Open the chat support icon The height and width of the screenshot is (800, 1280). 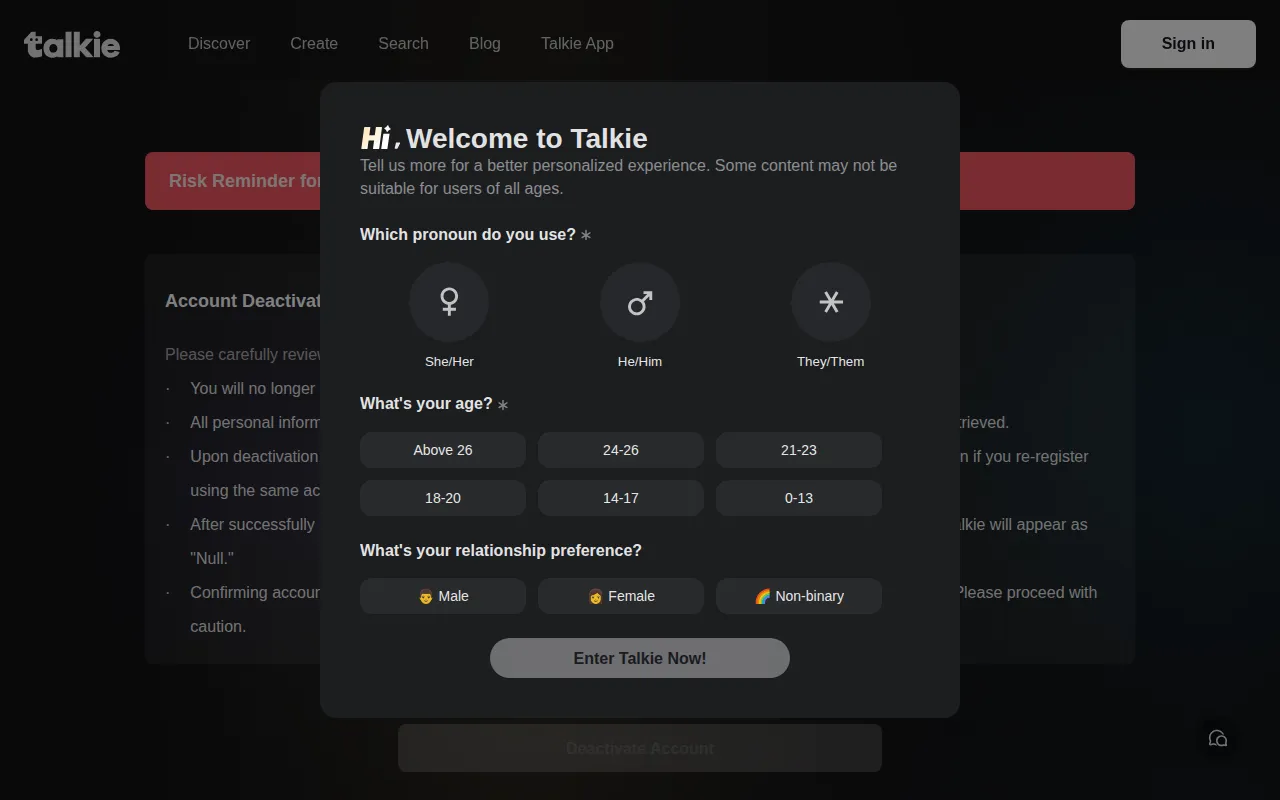click(1218, 739)
